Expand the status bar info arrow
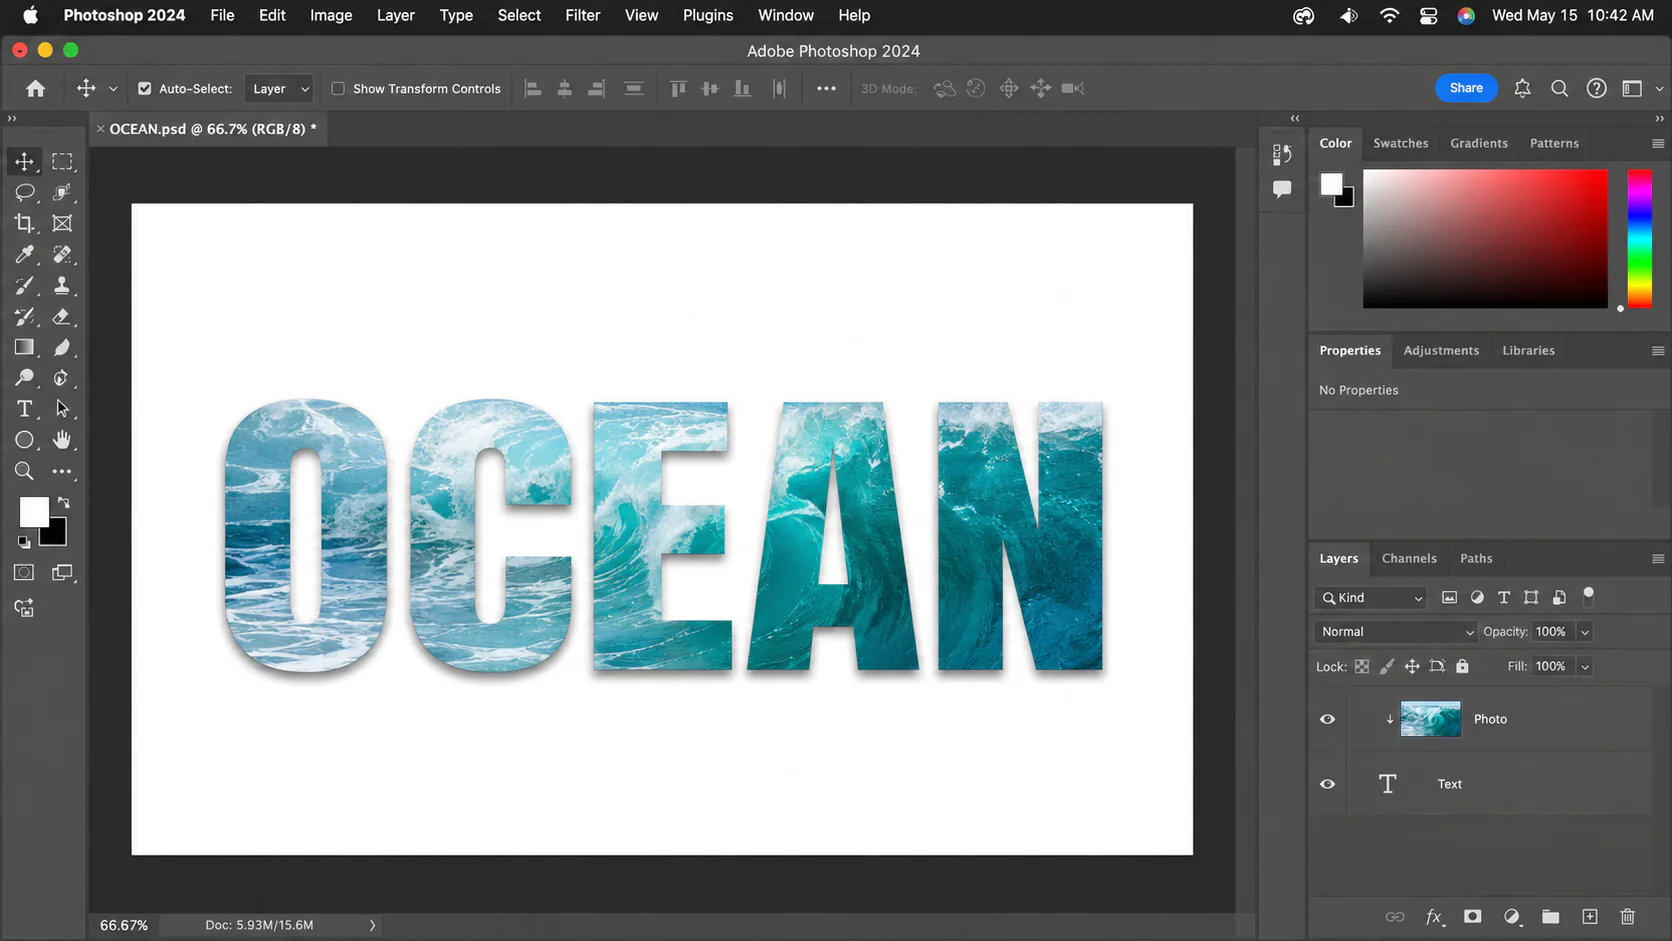The height and width of the screenshot is (941, 1672). coord(372,925)
